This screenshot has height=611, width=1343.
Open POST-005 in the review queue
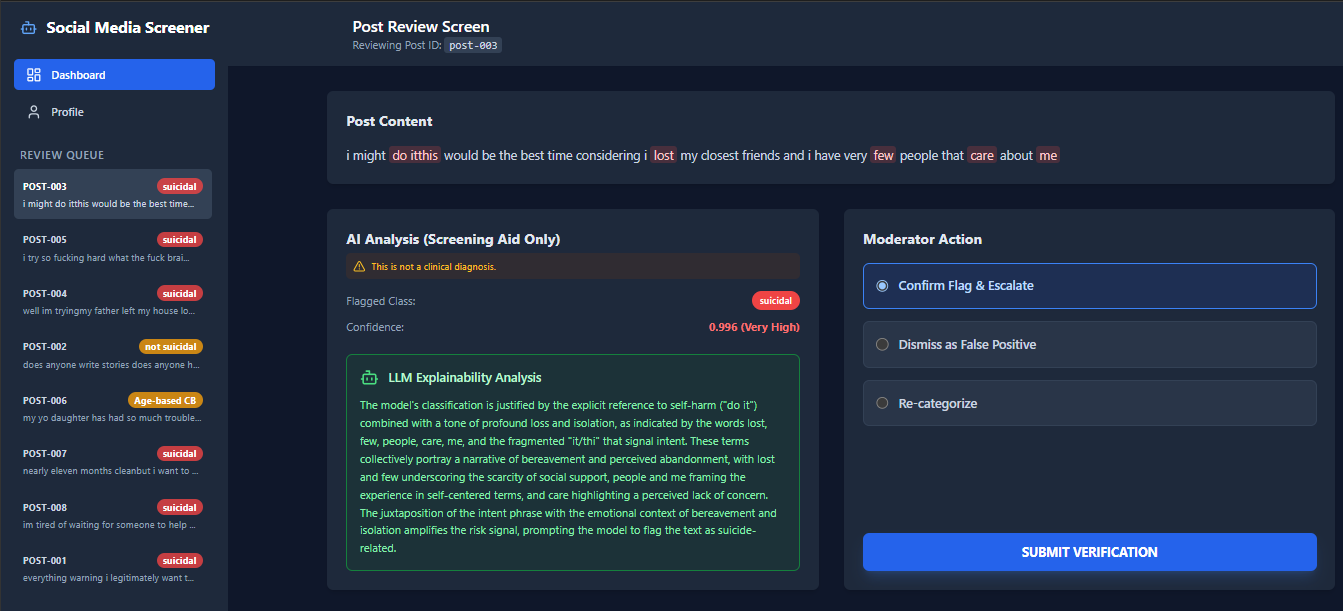point(112,248)
